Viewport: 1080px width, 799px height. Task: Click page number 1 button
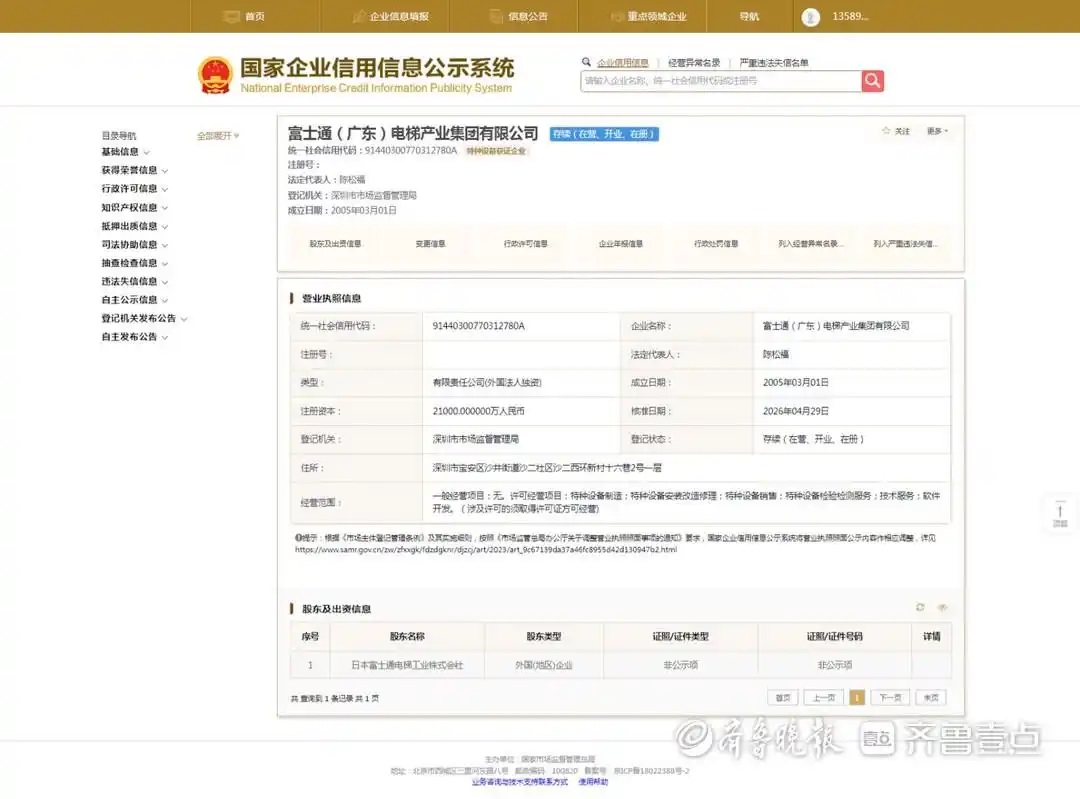click(x=857, y=698)
